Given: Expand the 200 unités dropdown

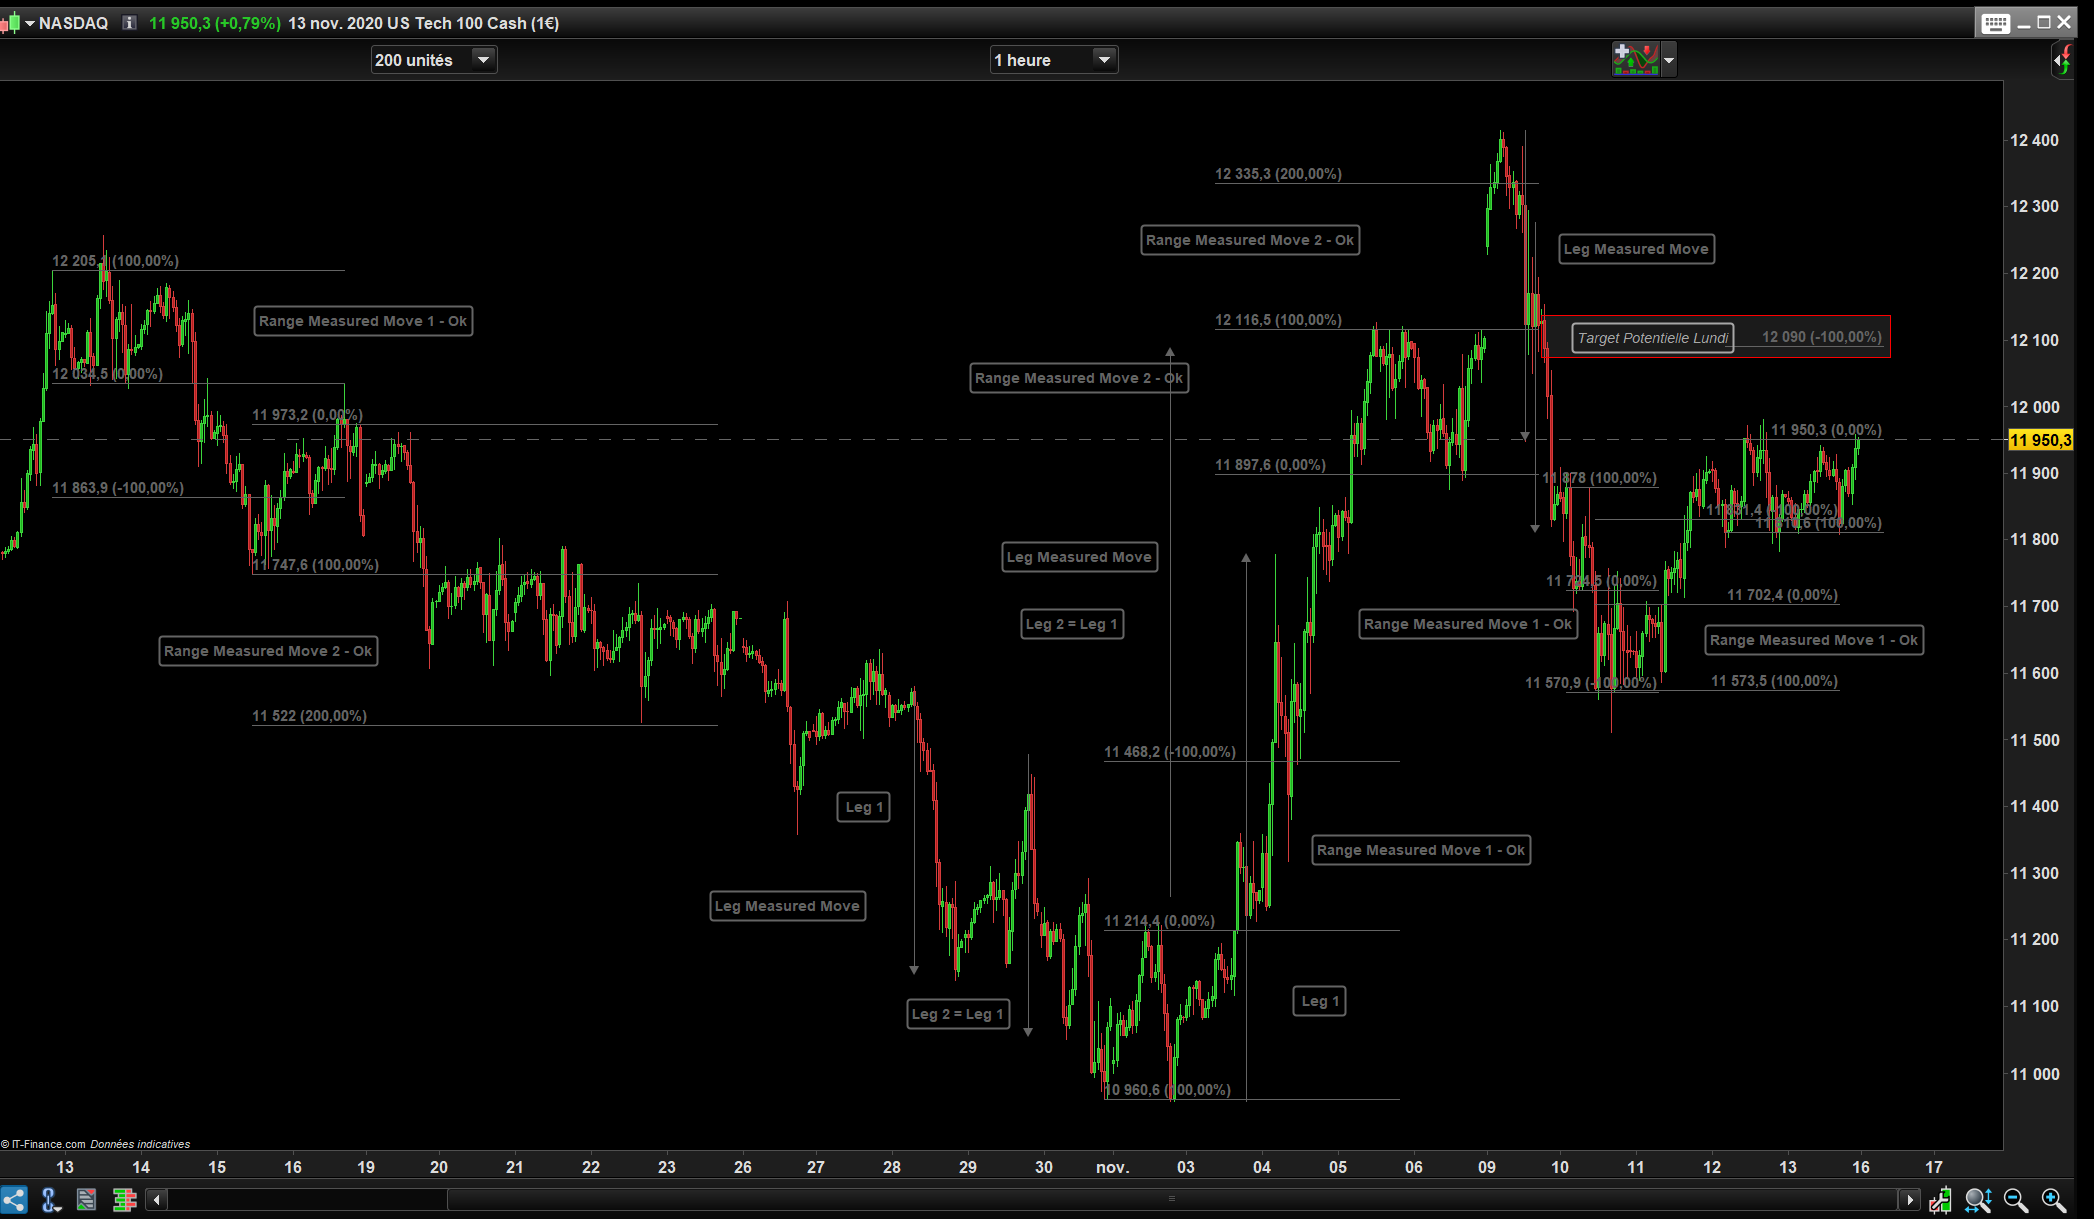Looking at the screenshot, I should tap(483, 60).
